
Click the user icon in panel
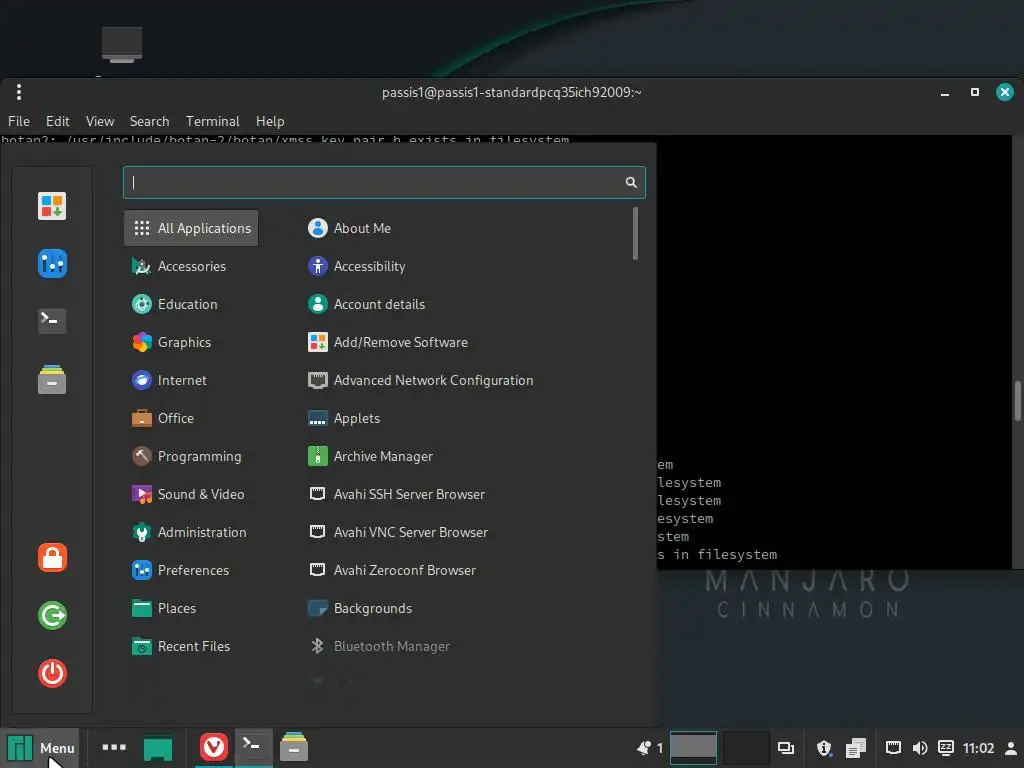[1011, 748]
